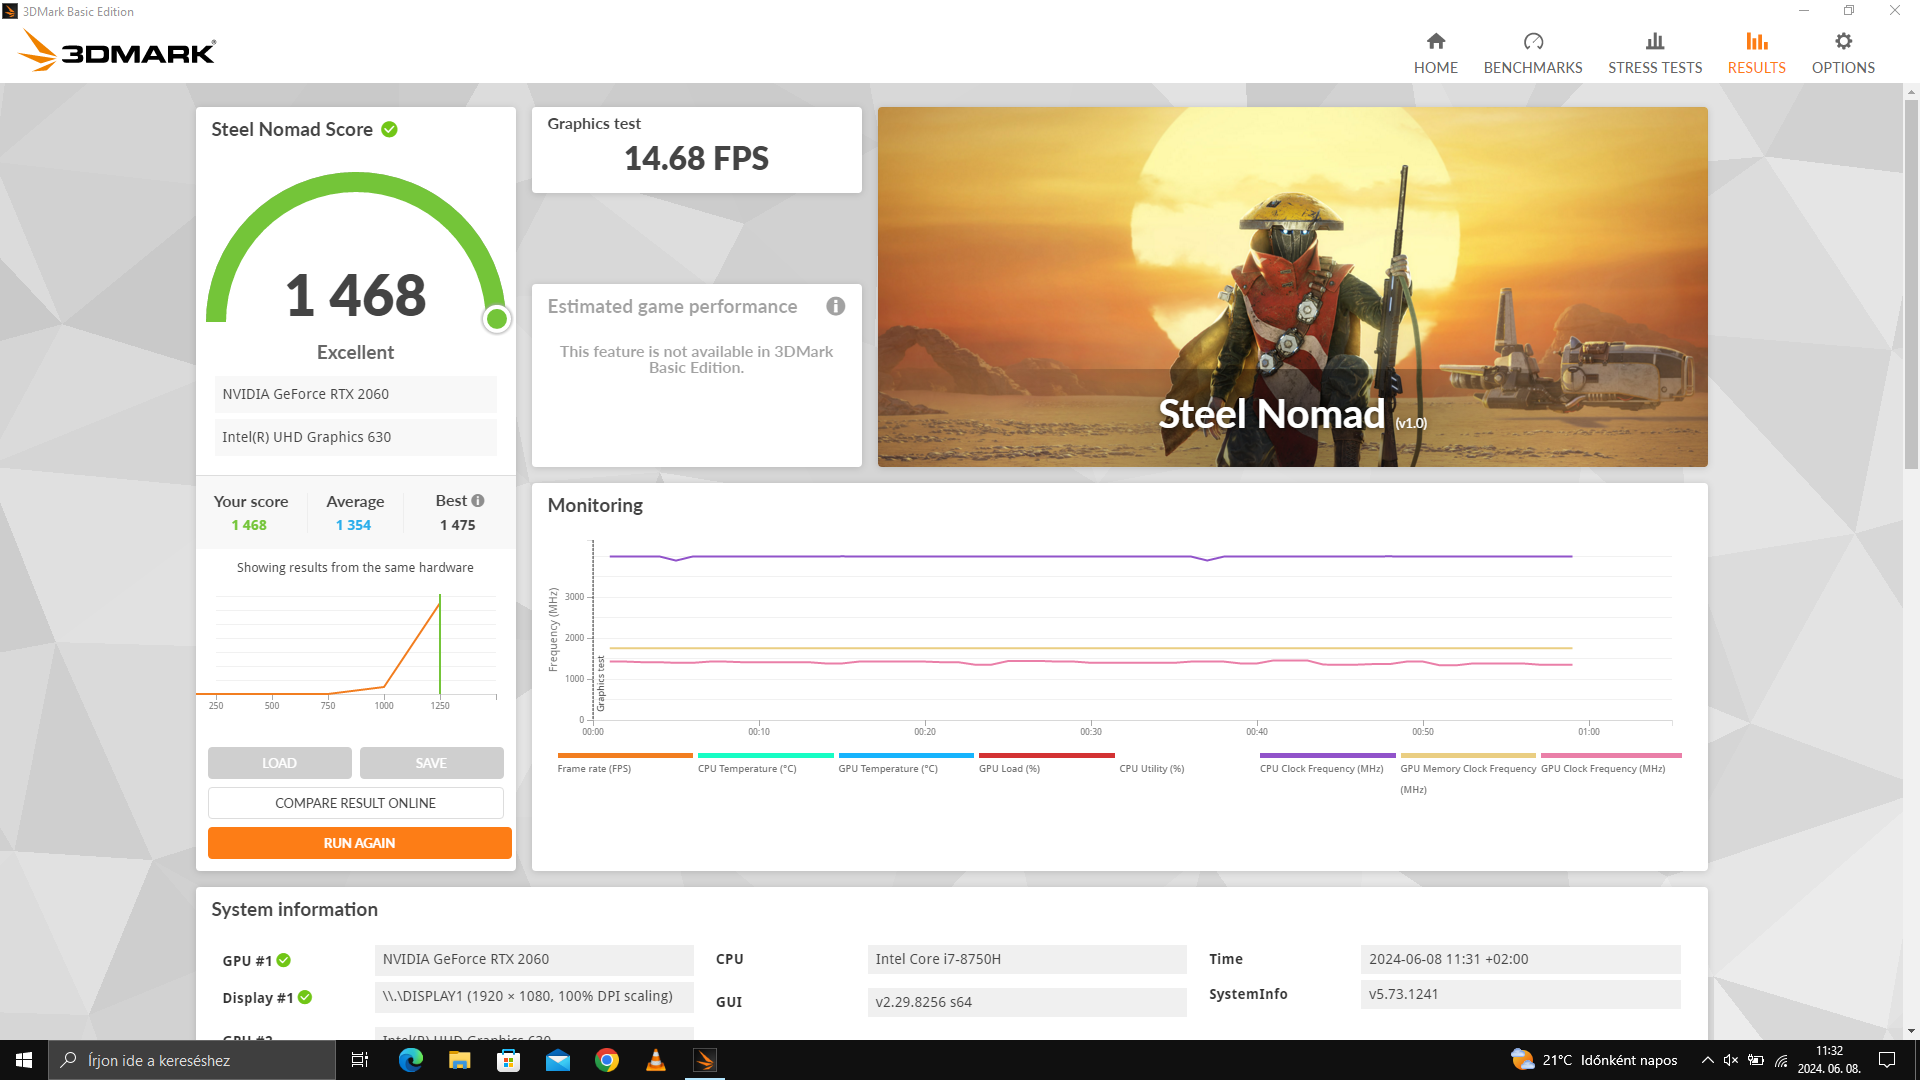1920x1080 pixels.
Task: Click info icon next to Best score
Action: click(x=478, y=500)
